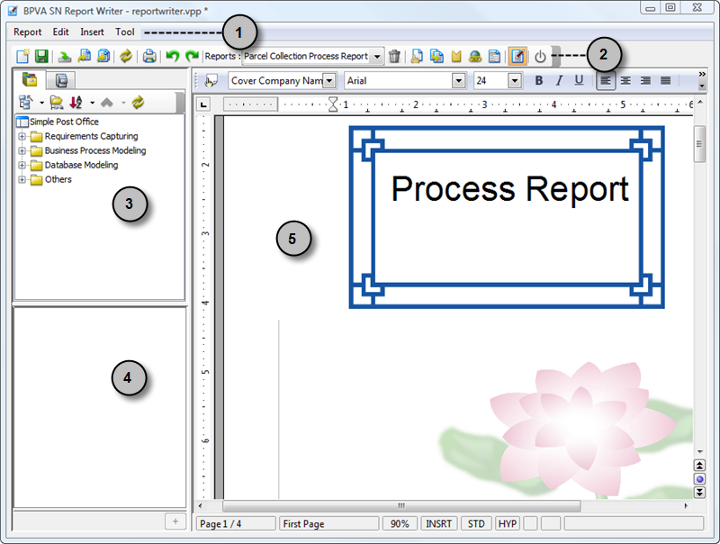Refresh the report using the main toolbar refresh icon

126,56
